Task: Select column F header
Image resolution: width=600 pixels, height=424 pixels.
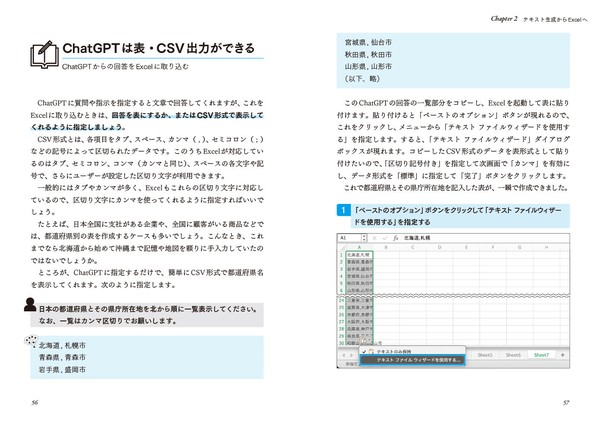Action: (493, 248)
